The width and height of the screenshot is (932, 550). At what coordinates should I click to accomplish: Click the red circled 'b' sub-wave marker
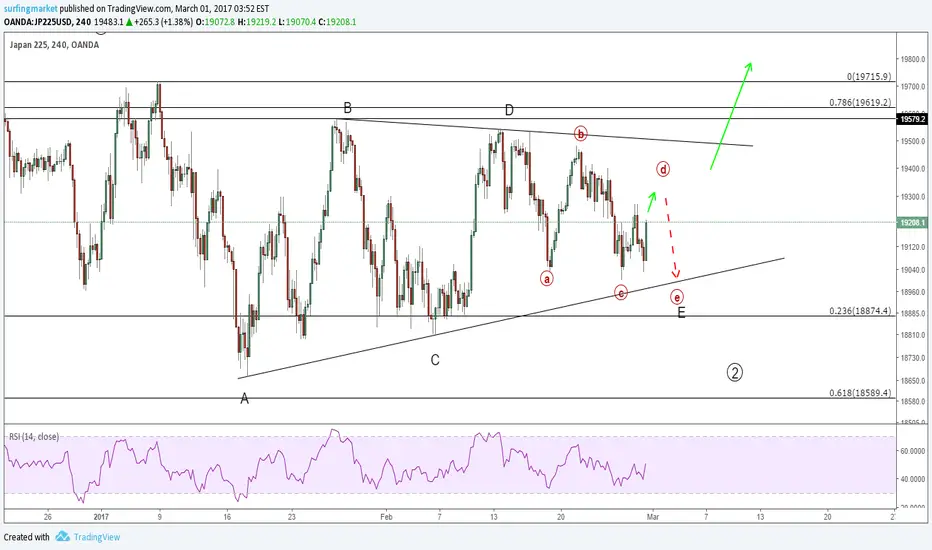point(581,133)
